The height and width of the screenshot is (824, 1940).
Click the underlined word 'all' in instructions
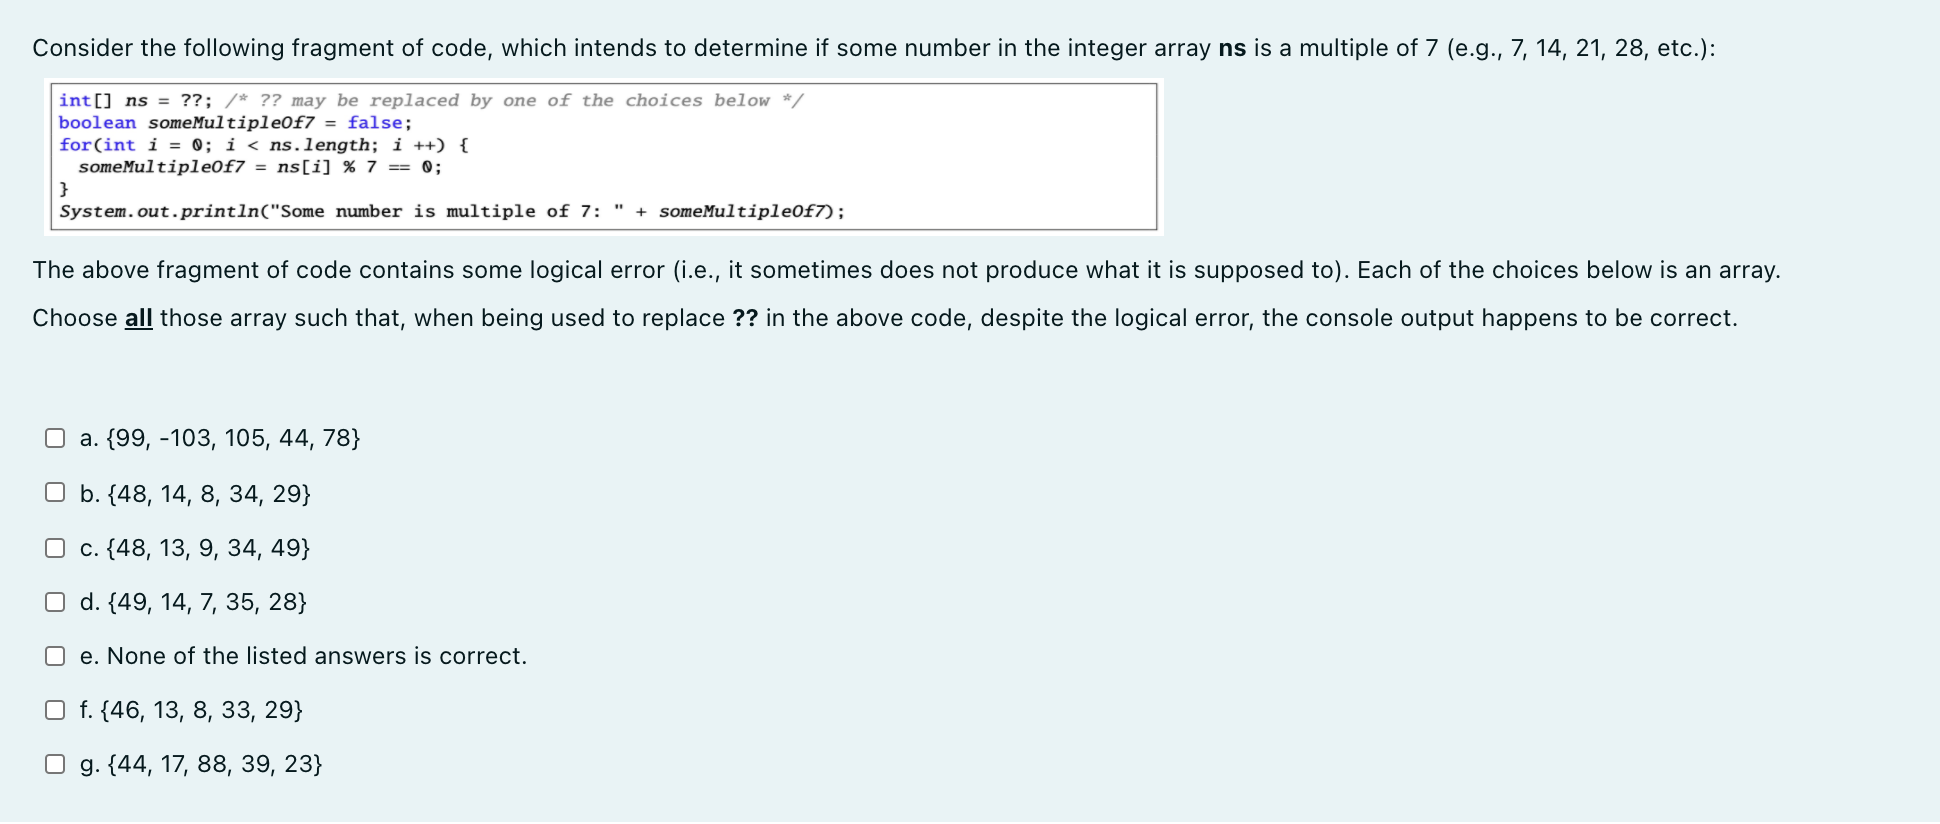point(137,318)
